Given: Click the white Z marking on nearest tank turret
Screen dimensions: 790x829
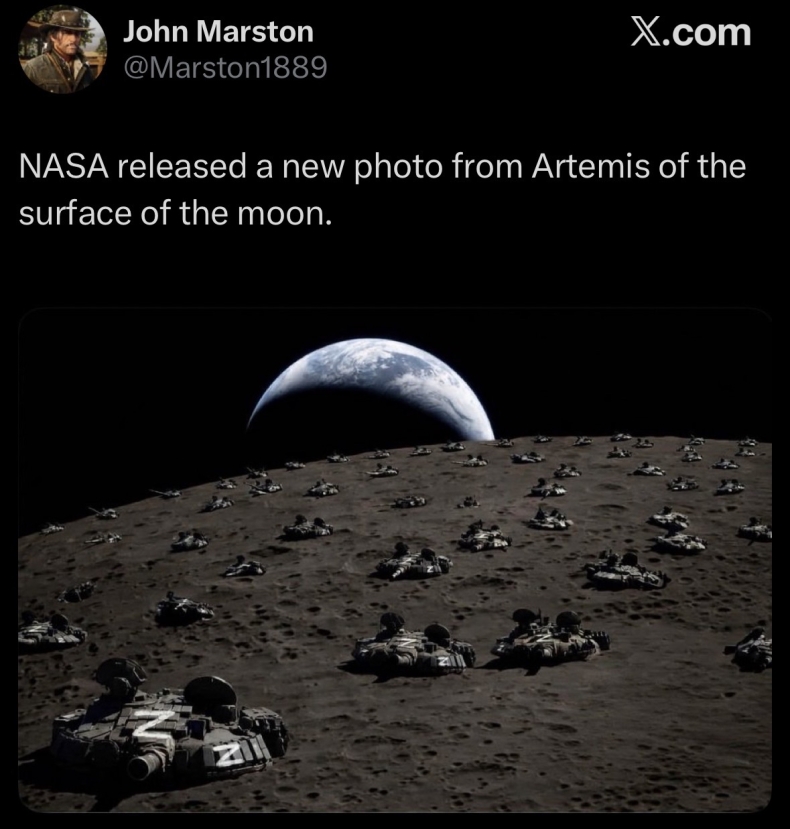Looking at the screenshot, I should (x=150, y=723).
